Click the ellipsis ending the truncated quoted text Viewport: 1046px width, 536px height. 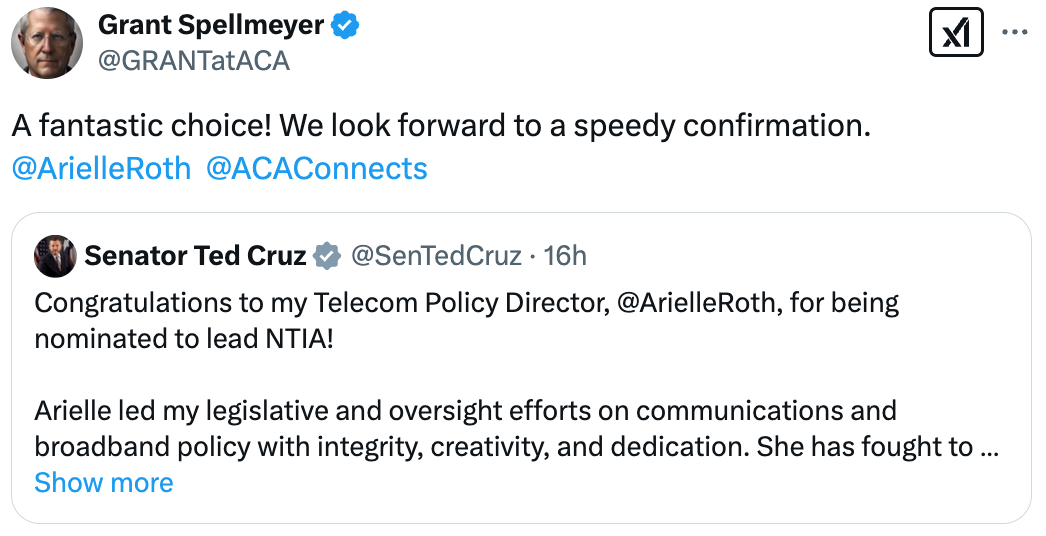989,446
